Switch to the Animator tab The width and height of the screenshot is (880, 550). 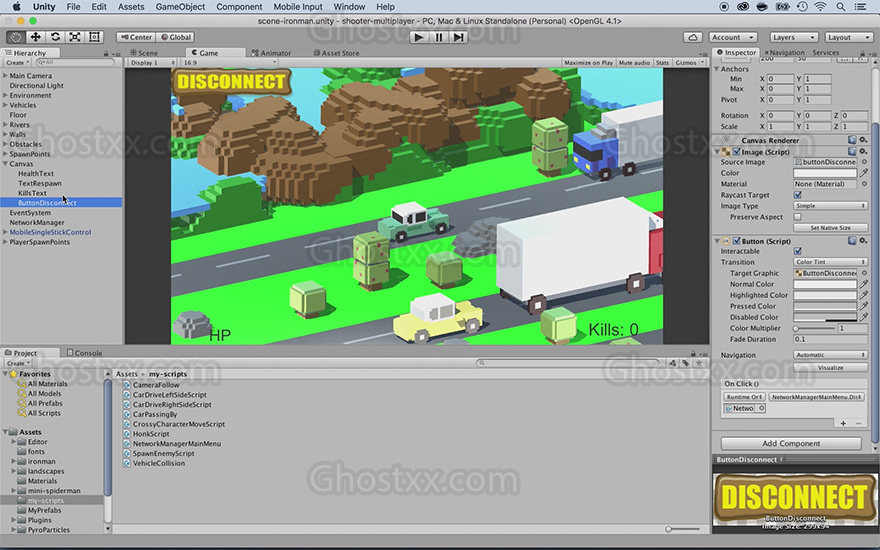(272, 53)
